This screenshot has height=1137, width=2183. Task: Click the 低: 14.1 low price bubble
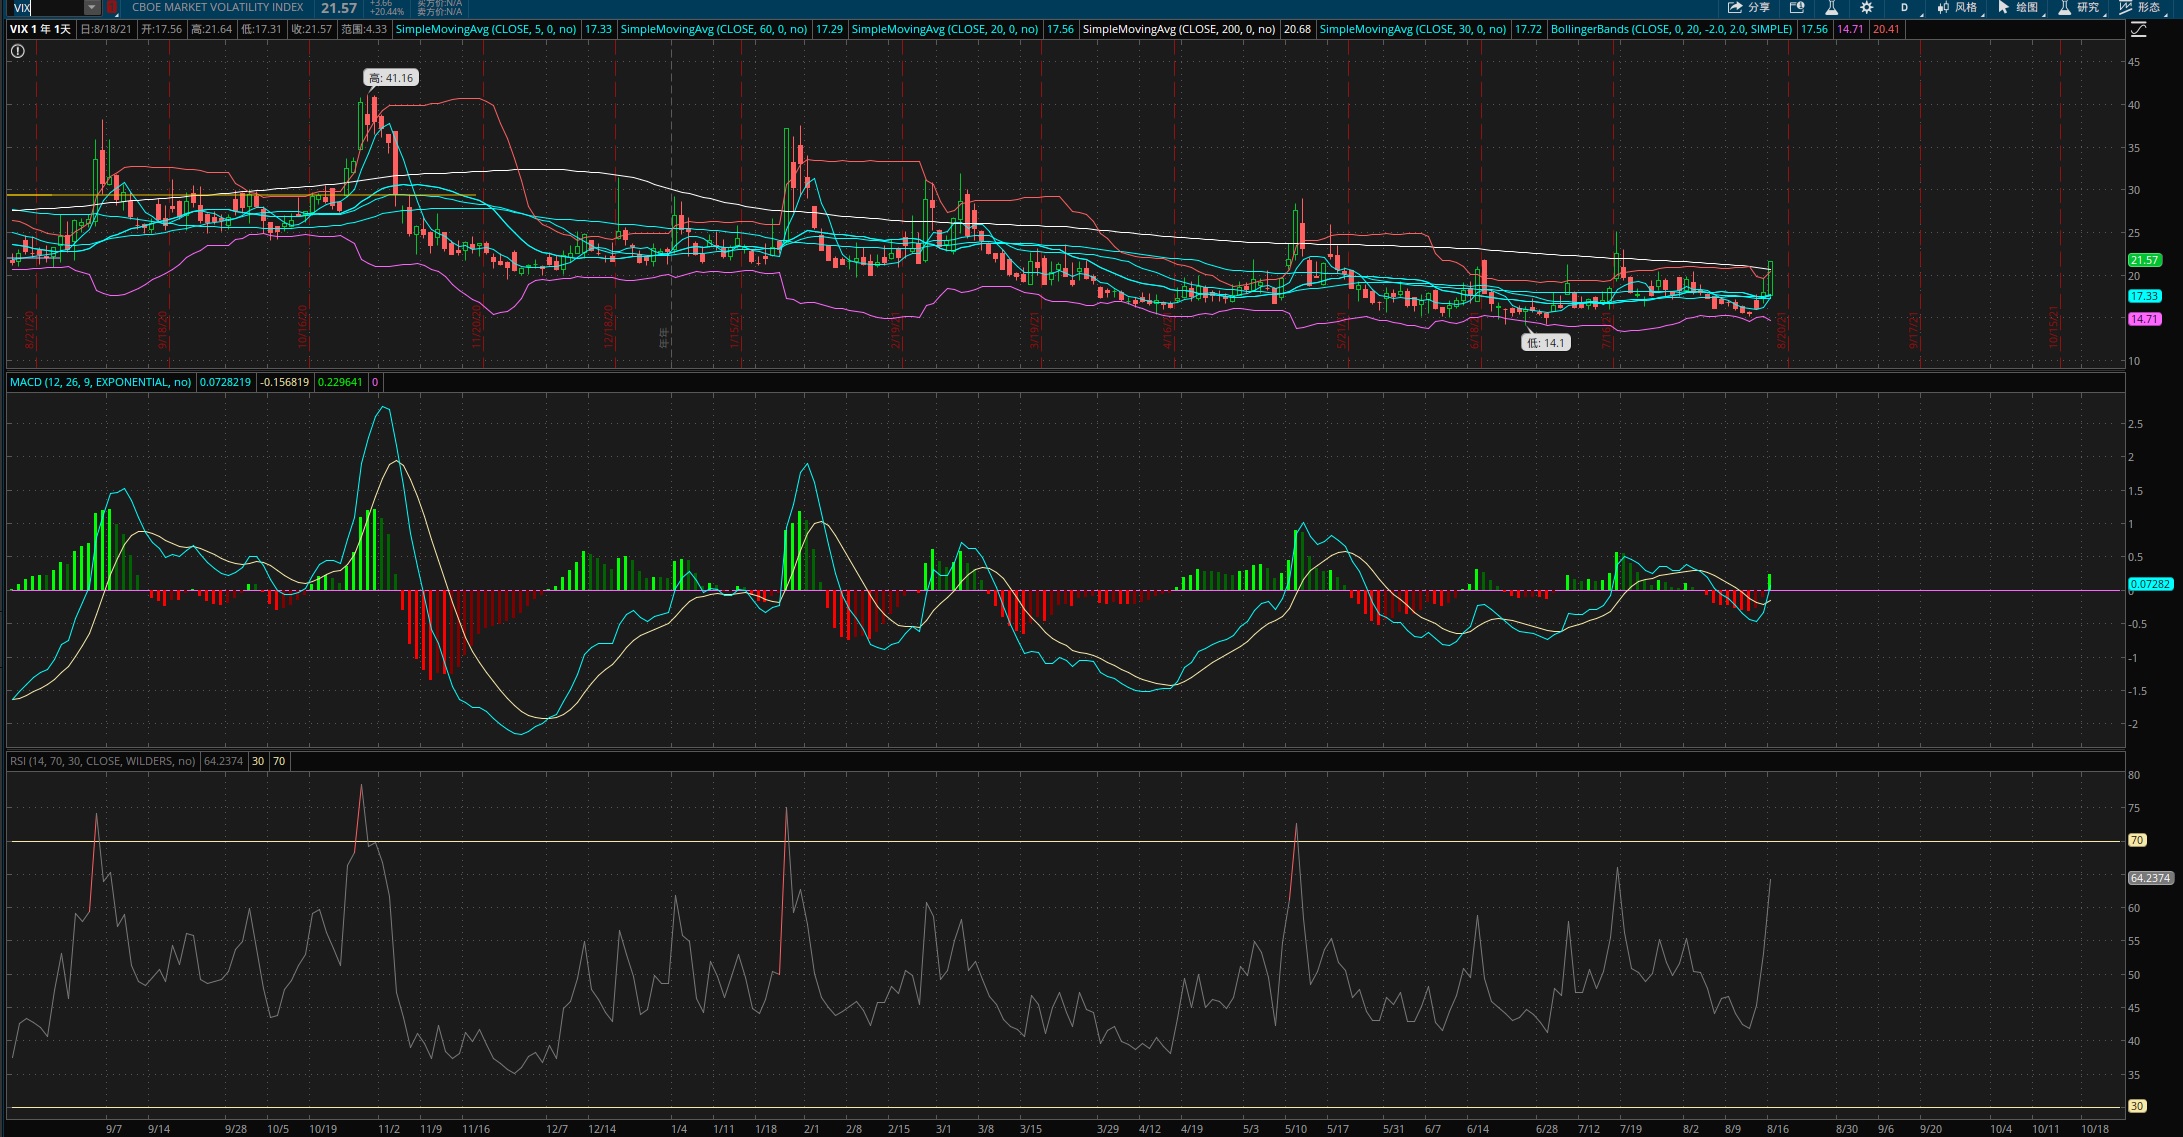[1545, 342]
